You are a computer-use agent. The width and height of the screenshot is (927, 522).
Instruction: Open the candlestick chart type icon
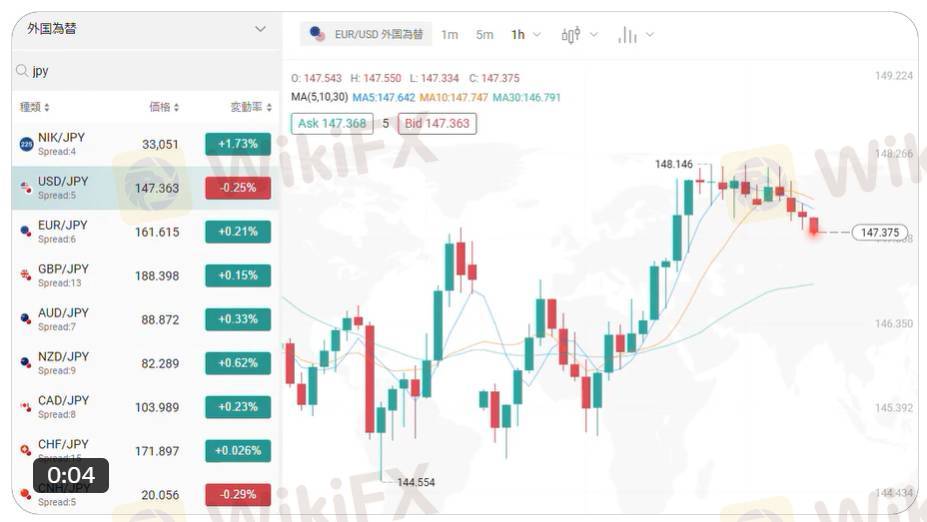(571, 35)
